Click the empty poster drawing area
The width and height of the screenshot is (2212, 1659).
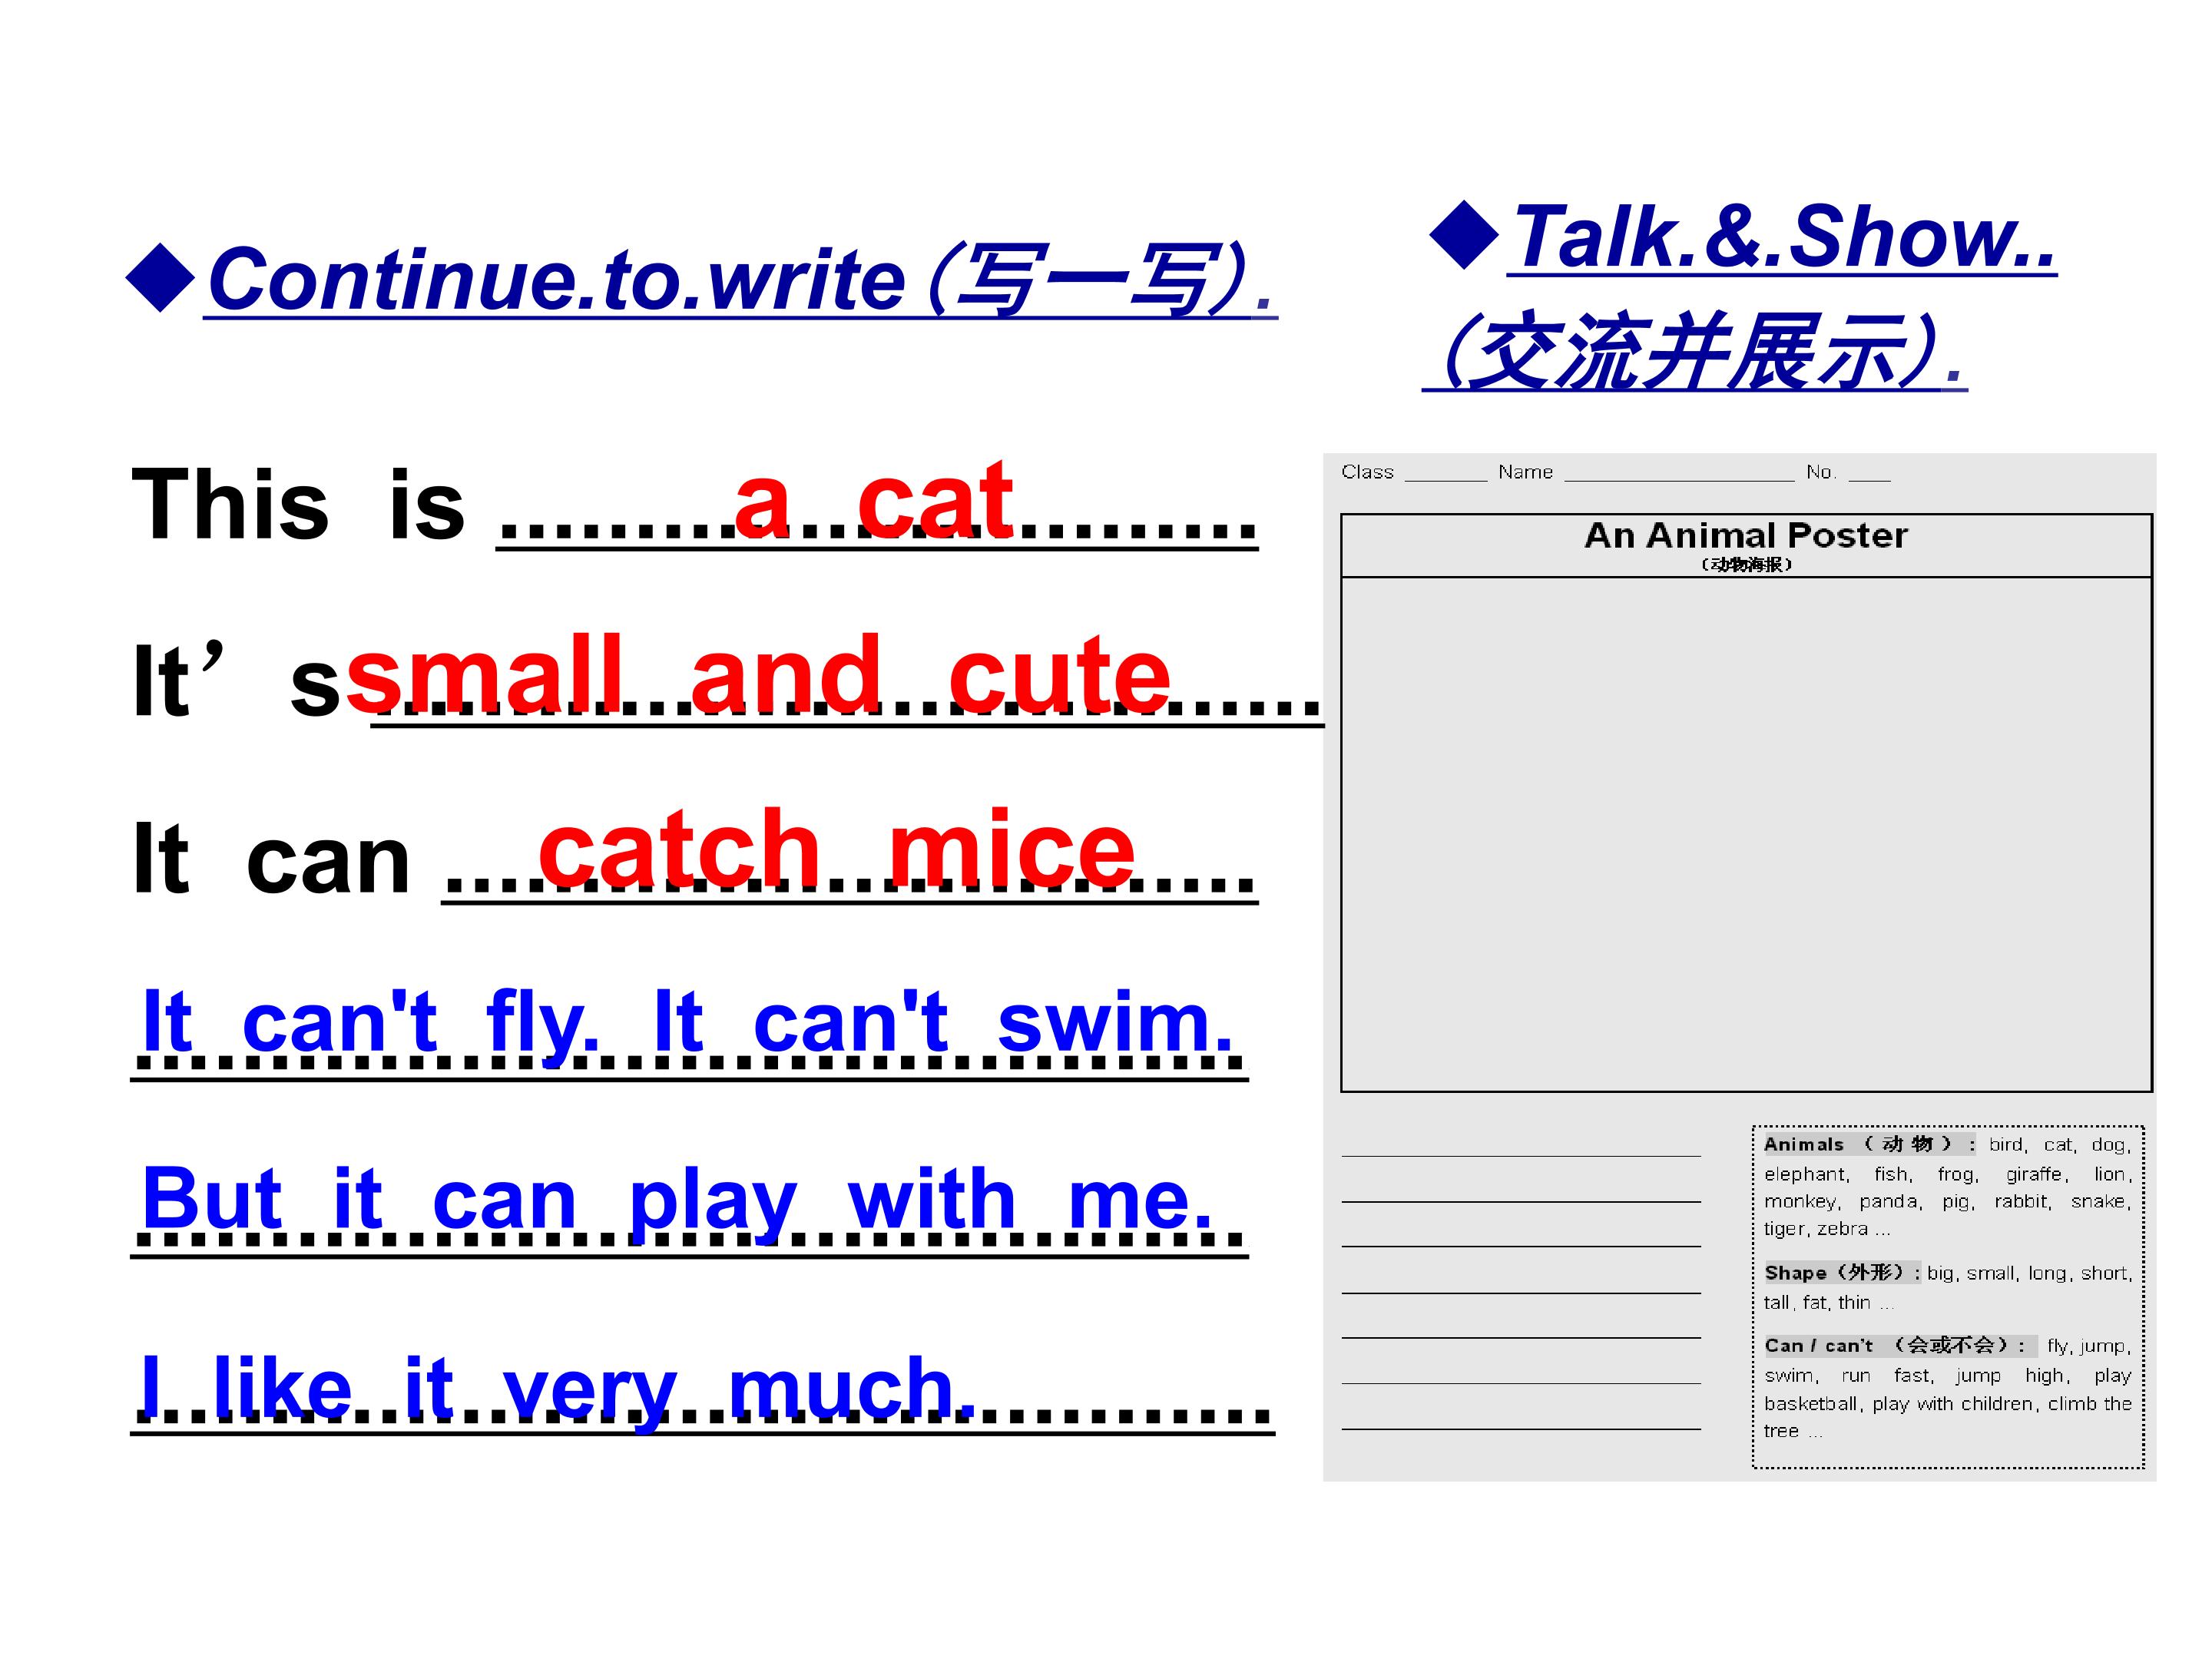point(1746,834)
